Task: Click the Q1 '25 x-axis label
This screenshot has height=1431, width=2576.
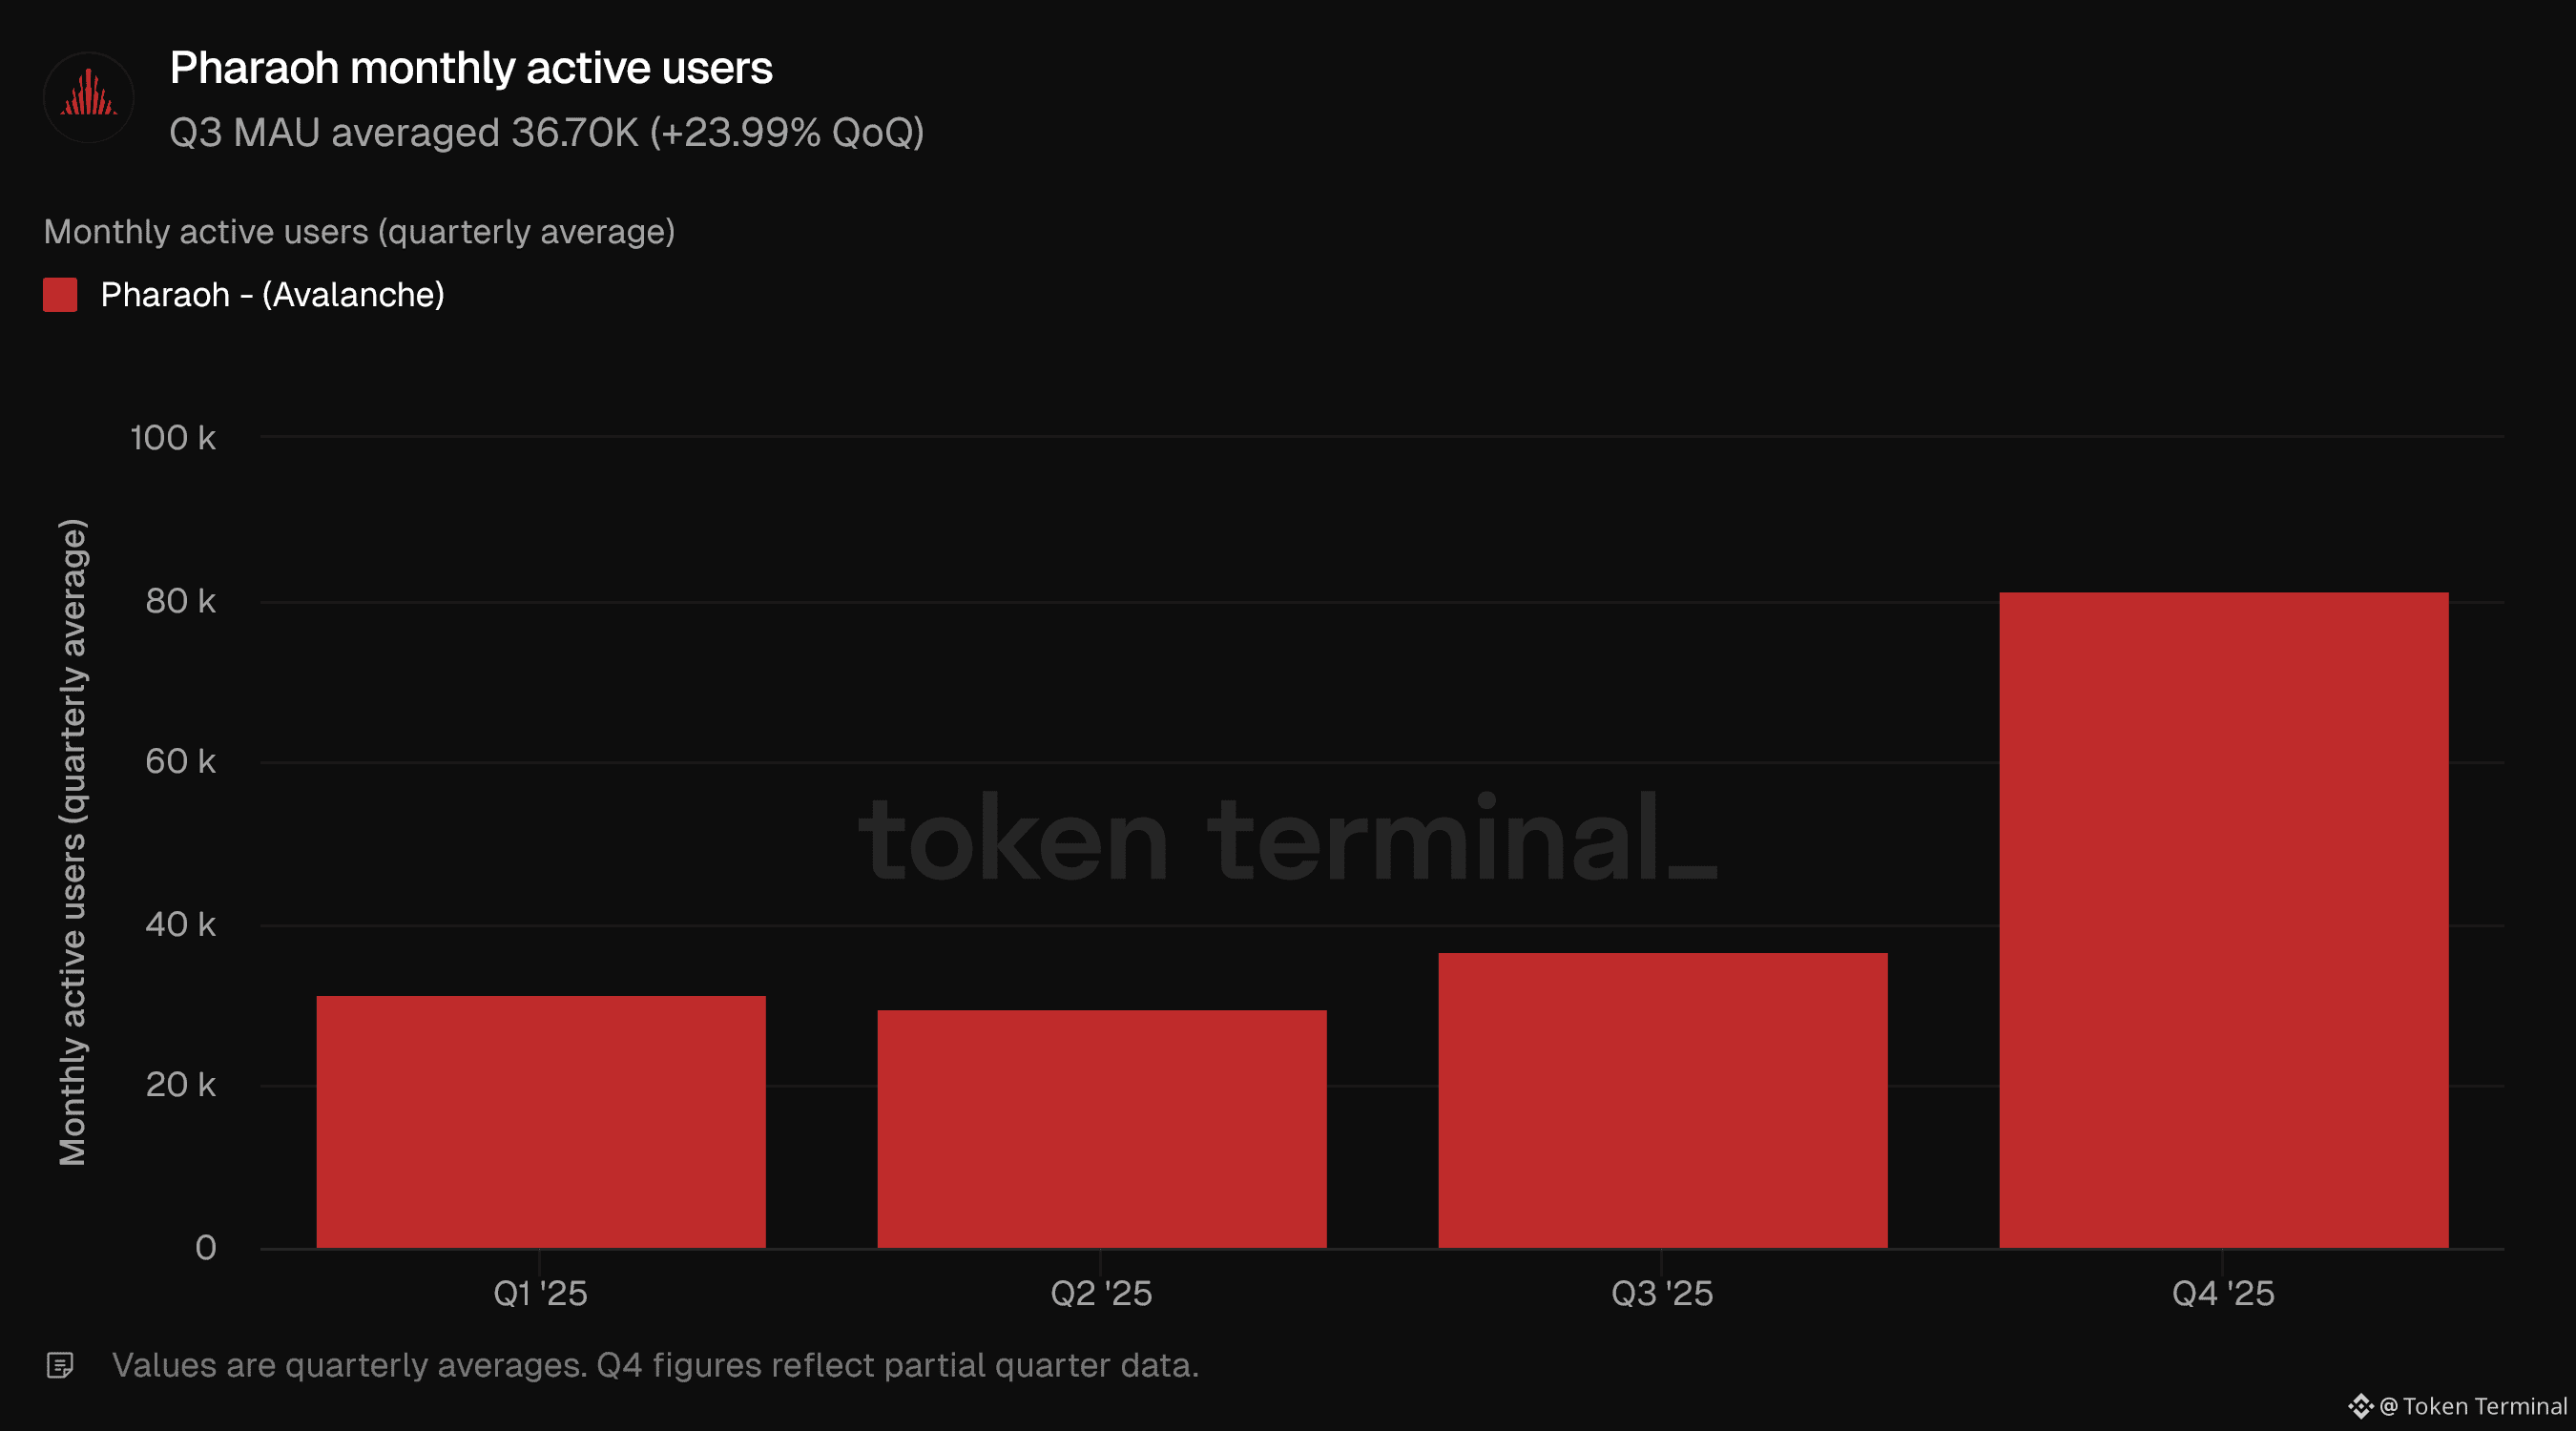Action: click(540, 1293)
